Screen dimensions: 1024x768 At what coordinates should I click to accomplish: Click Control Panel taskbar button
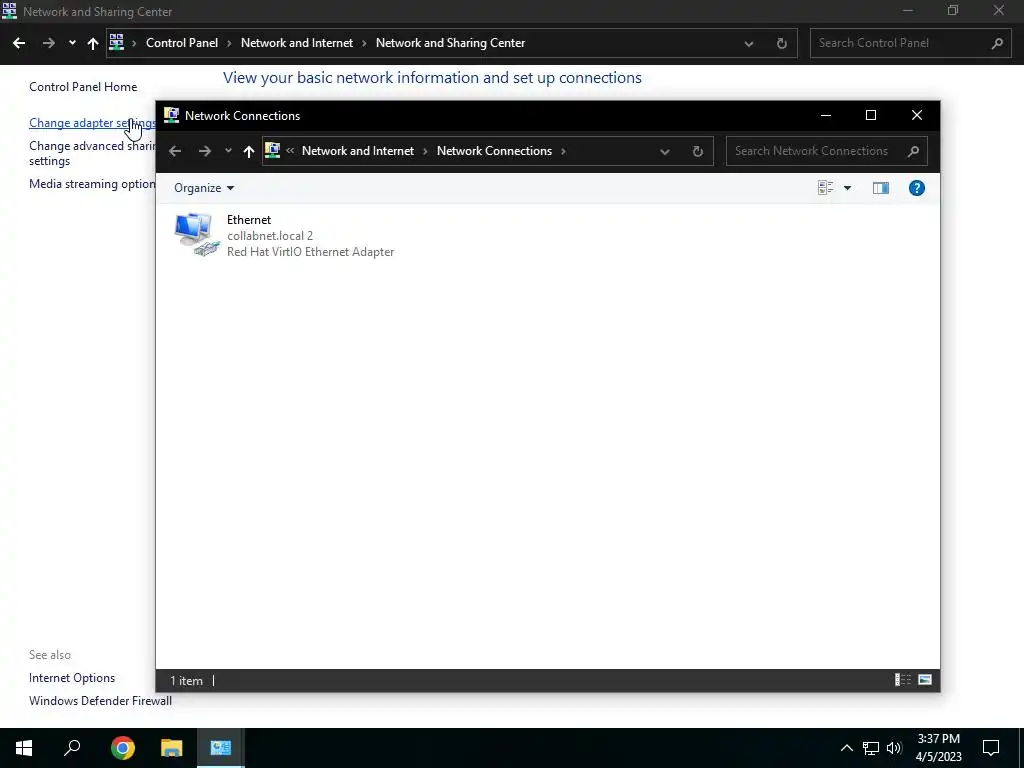click(221, 748)
